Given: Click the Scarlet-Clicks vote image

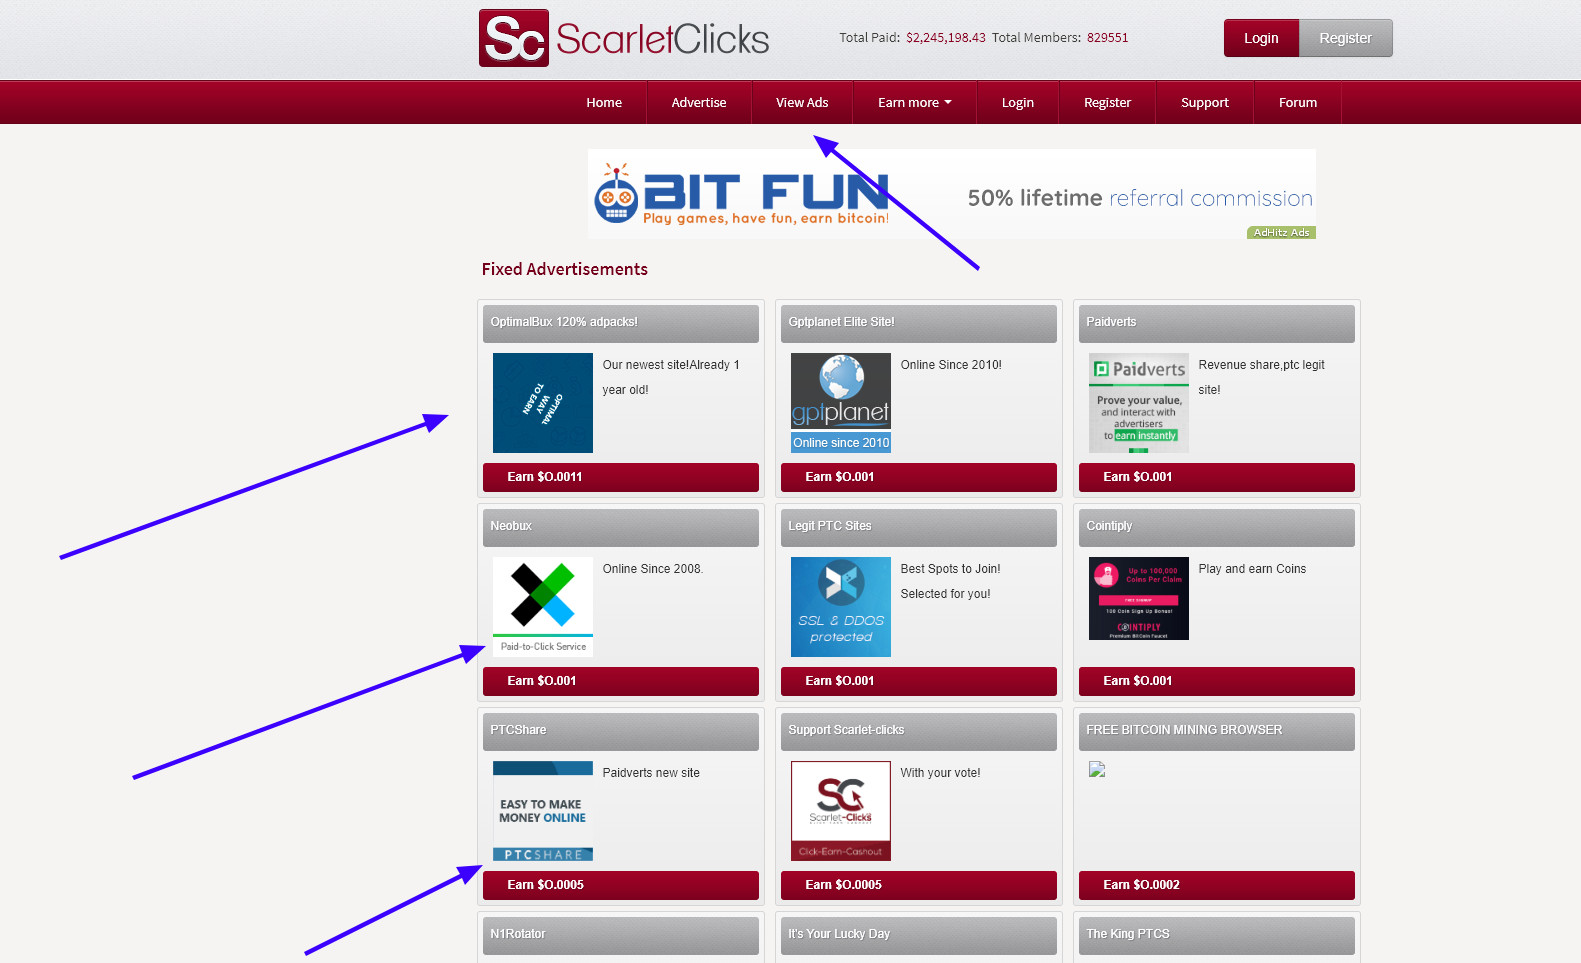Looking at the screenshot, I should pos(840,810).
